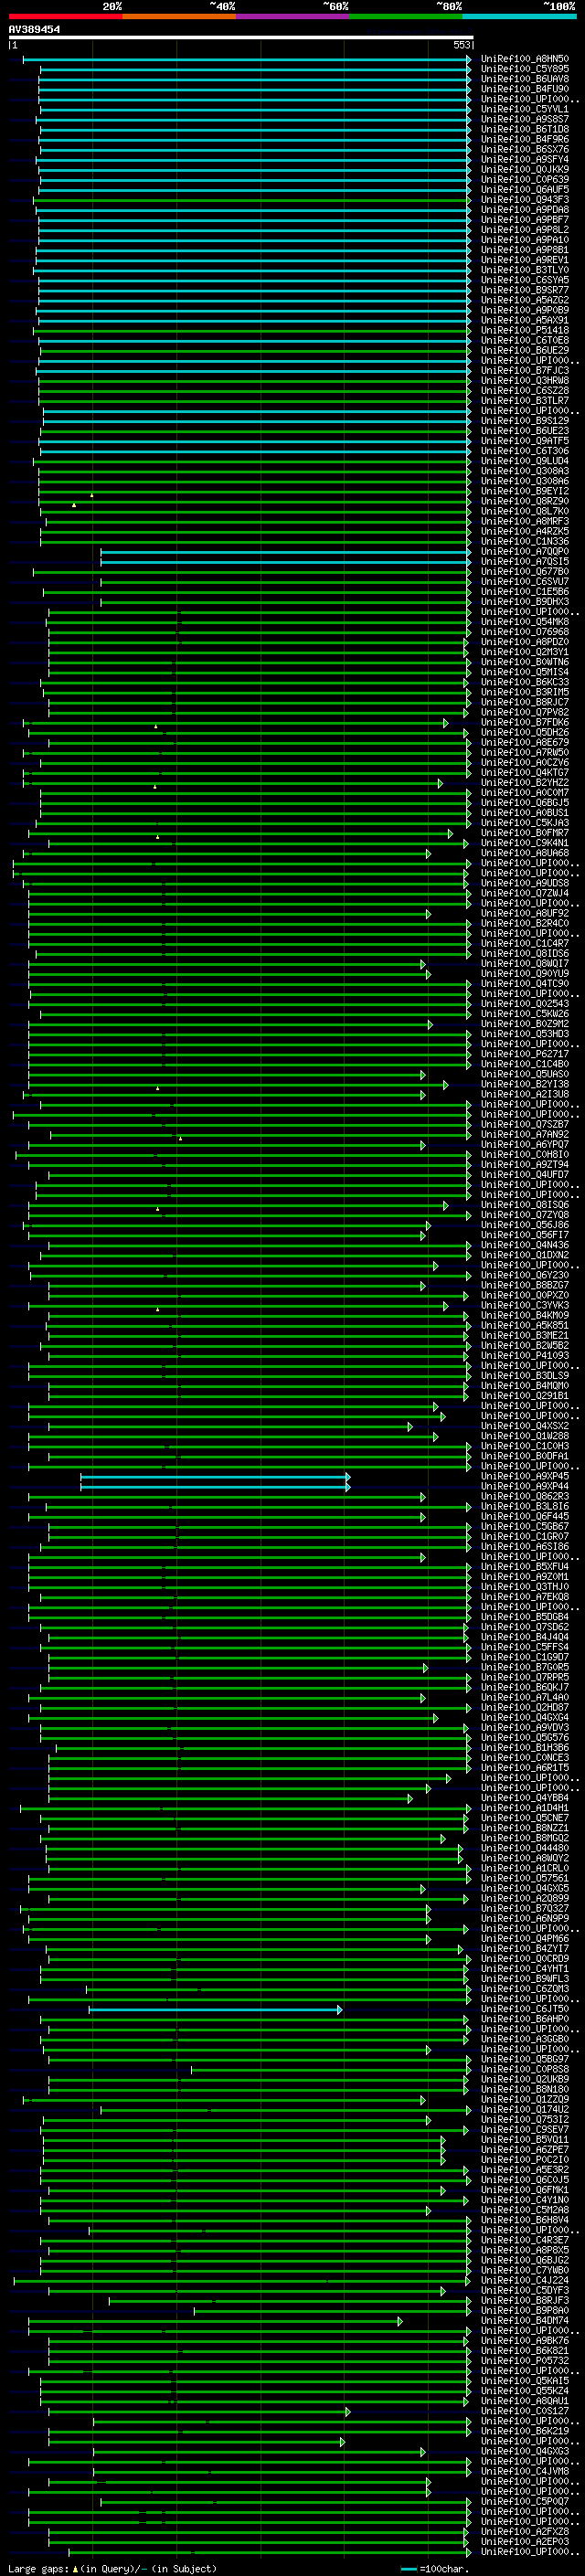The width and height of the screenshot is (585, 2576).
Task: Select the UniRef100_Q9ATF5 label
Action: [524, 441]
